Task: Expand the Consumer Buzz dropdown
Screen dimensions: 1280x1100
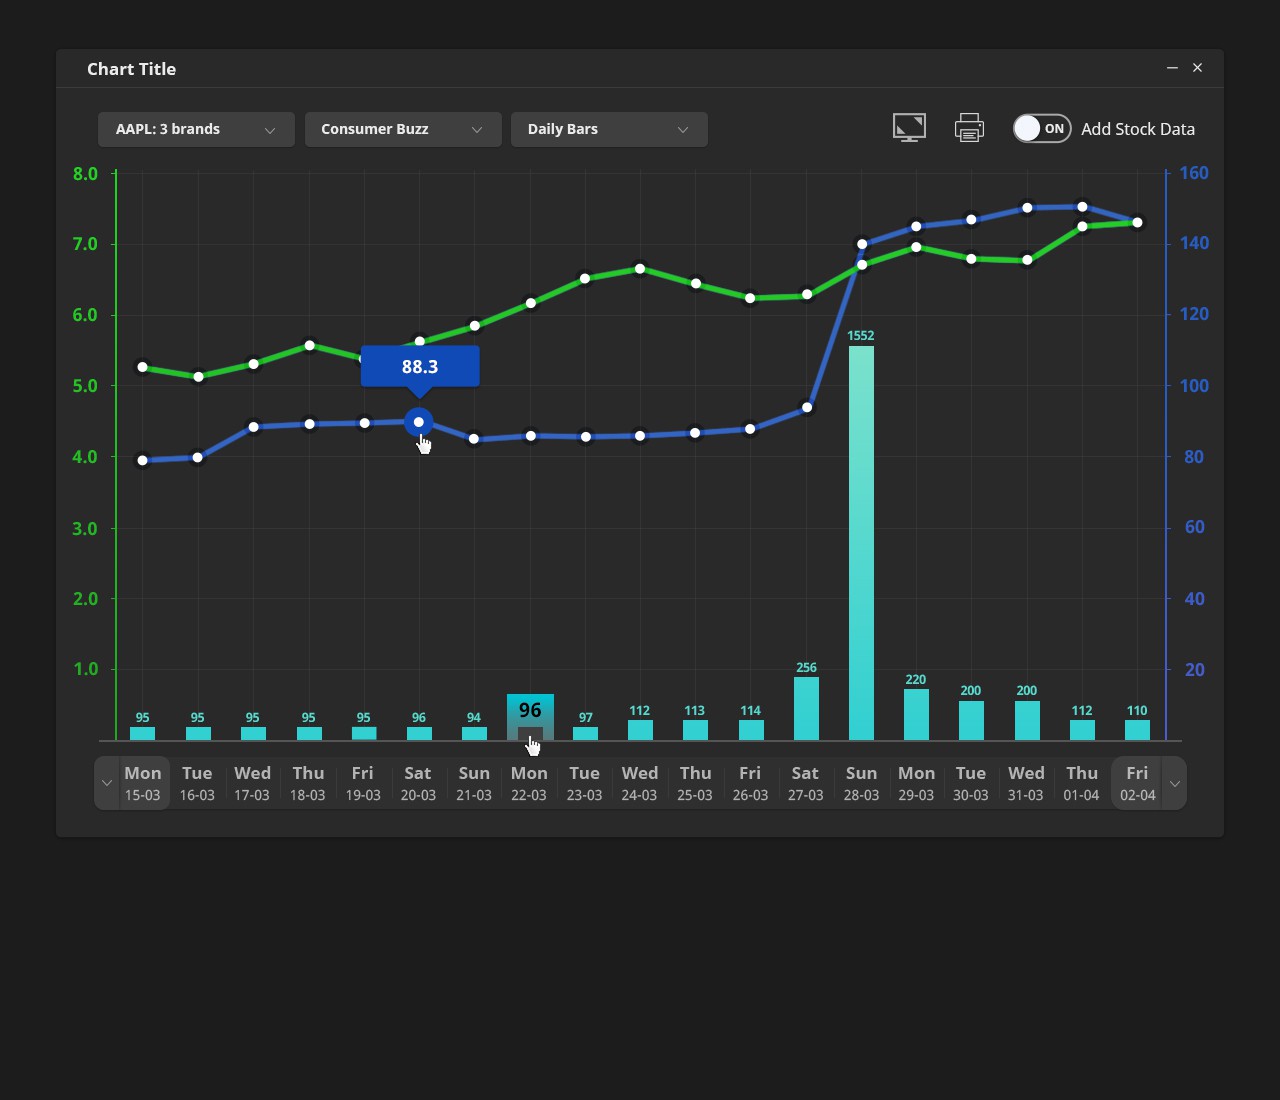Action: 403,129
